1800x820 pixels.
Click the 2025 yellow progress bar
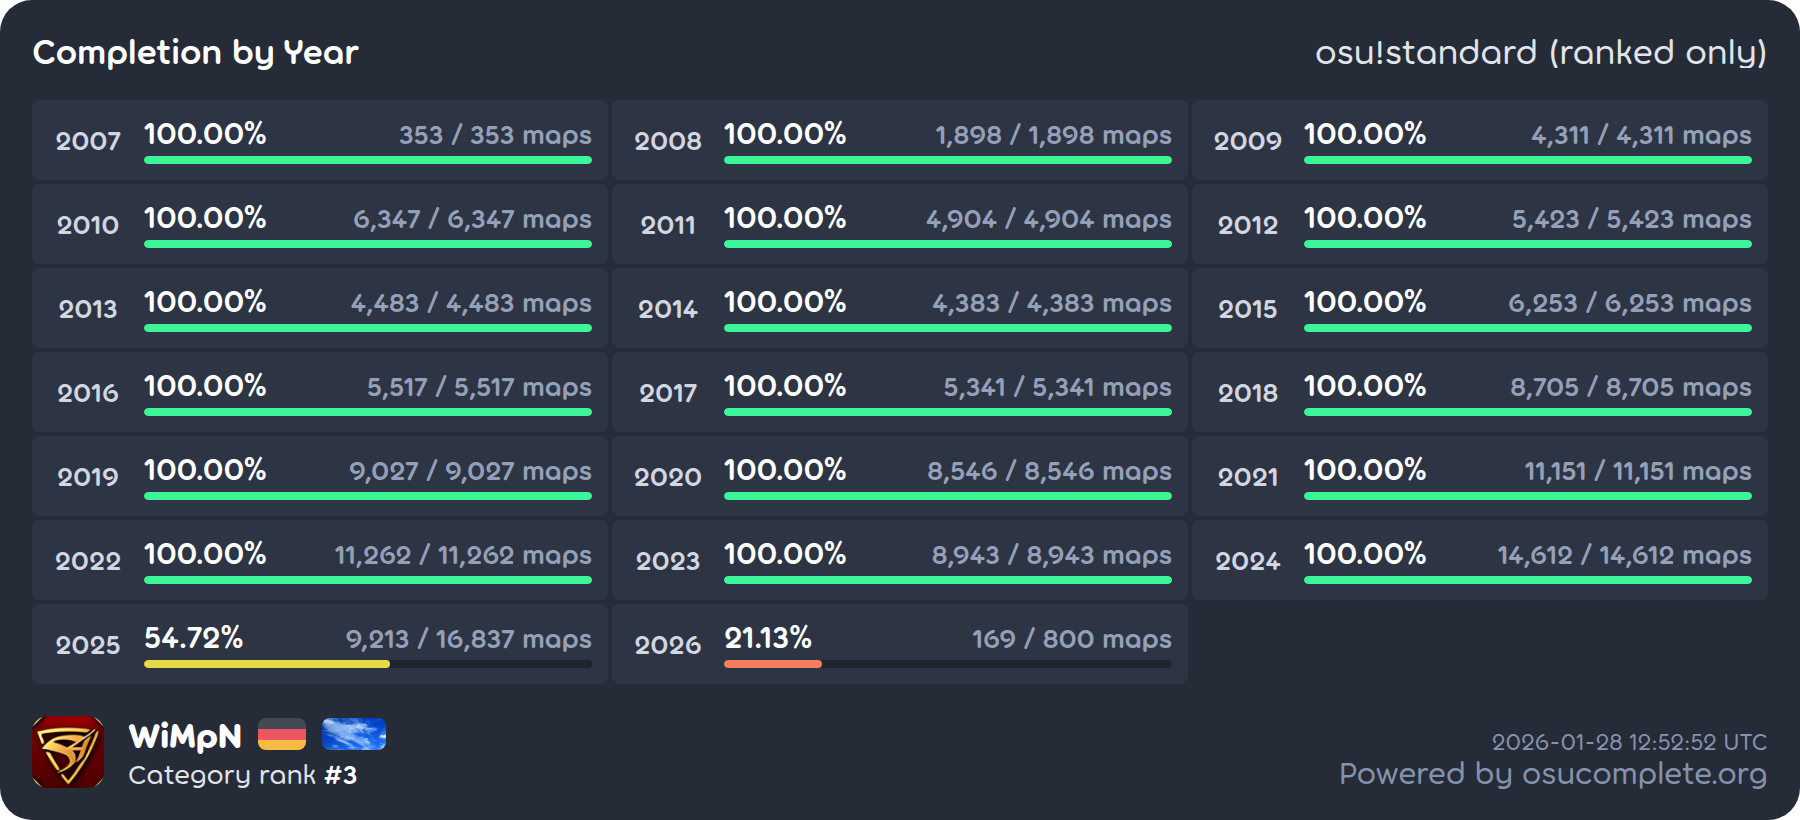pos(267,664)
